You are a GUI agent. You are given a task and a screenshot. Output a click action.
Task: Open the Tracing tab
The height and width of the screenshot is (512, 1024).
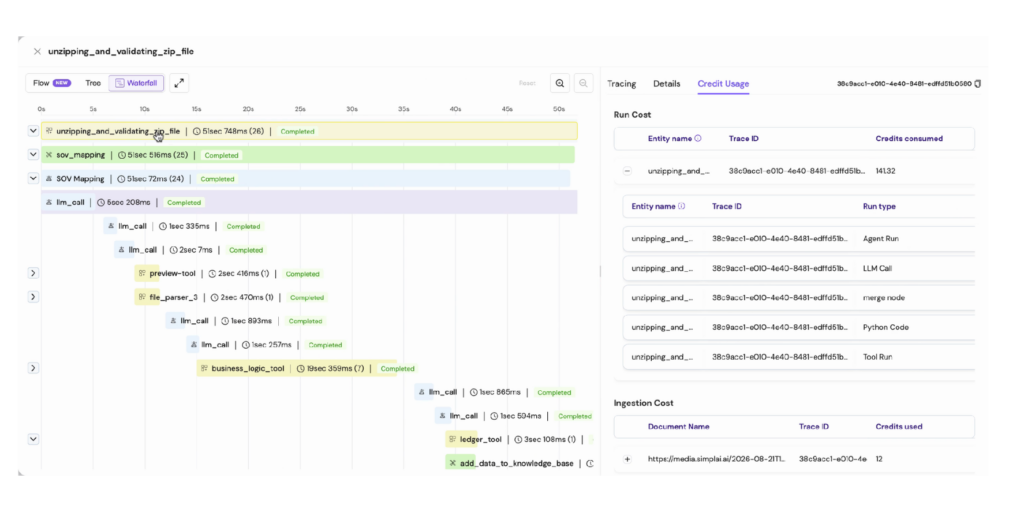click(622, 84)
